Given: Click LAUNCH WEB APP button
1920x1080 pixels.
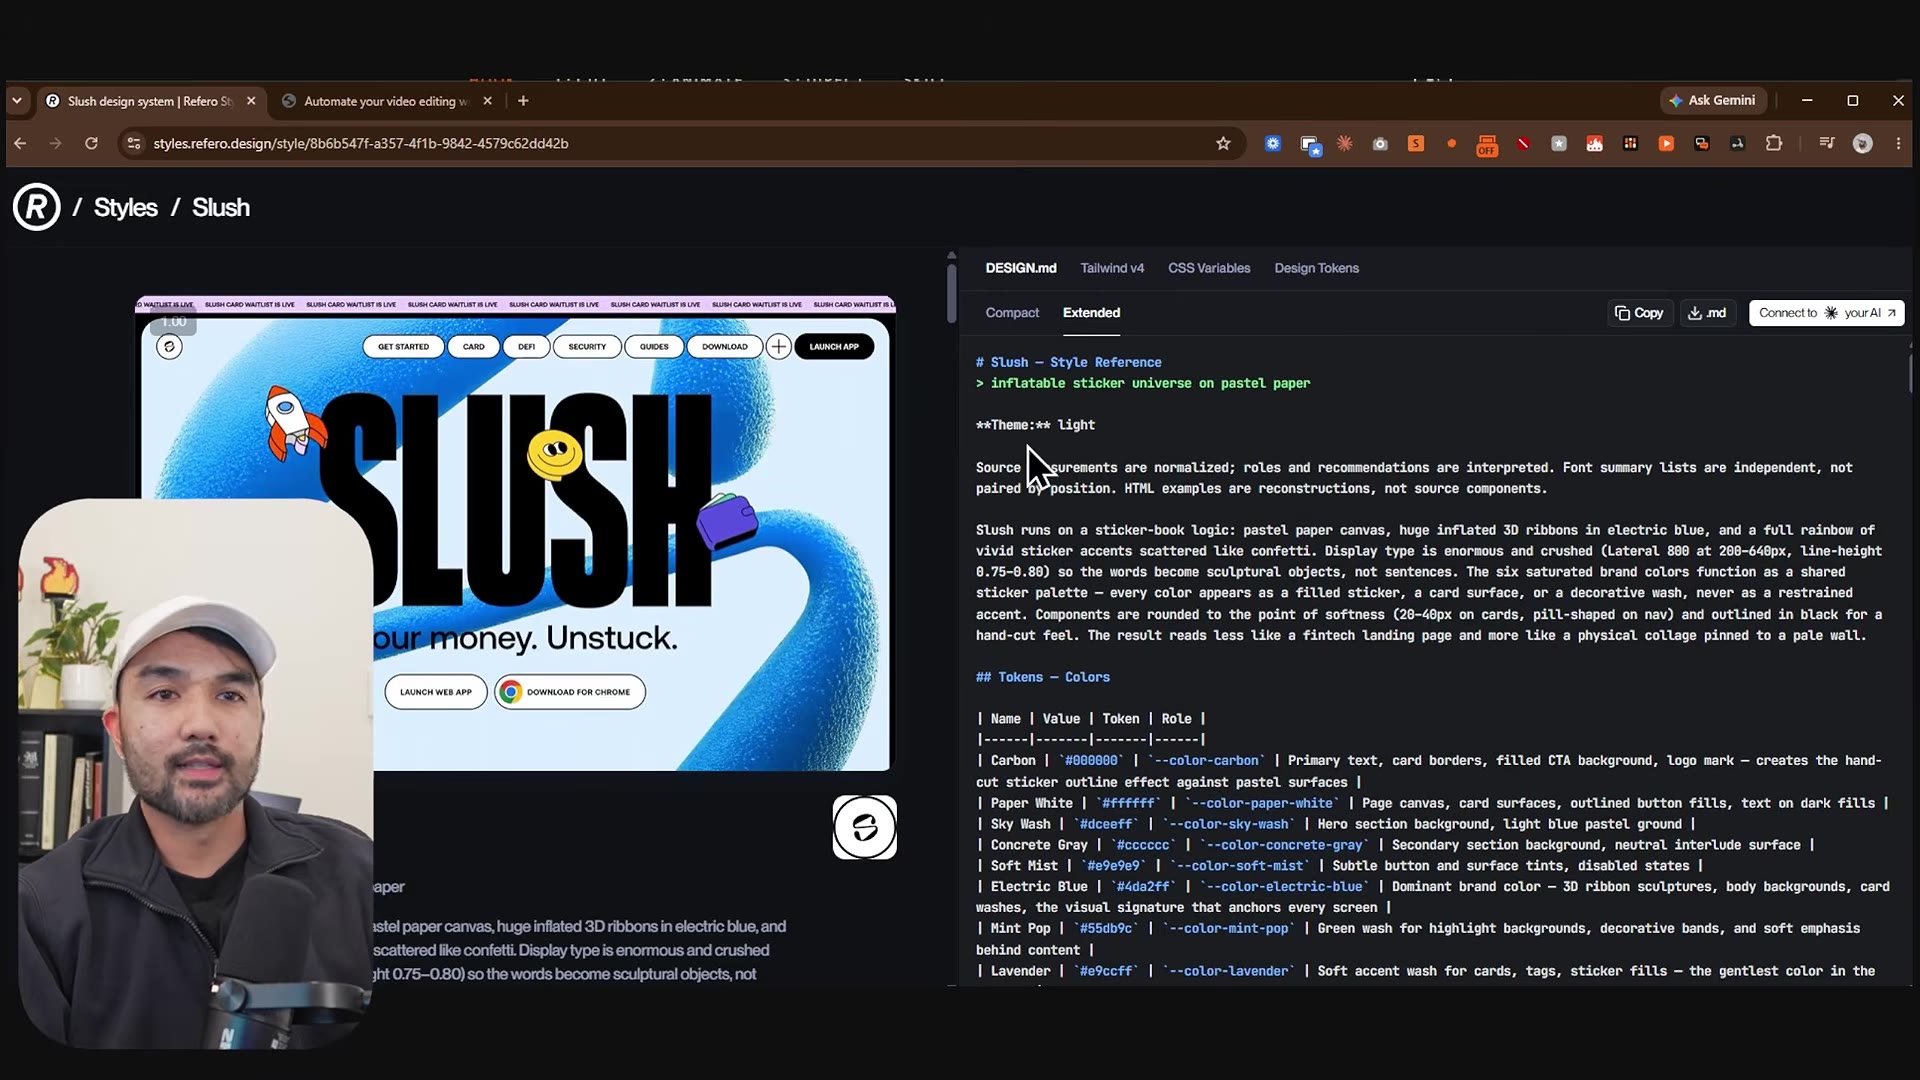Looking at the screenshot, I should point(436,692).
